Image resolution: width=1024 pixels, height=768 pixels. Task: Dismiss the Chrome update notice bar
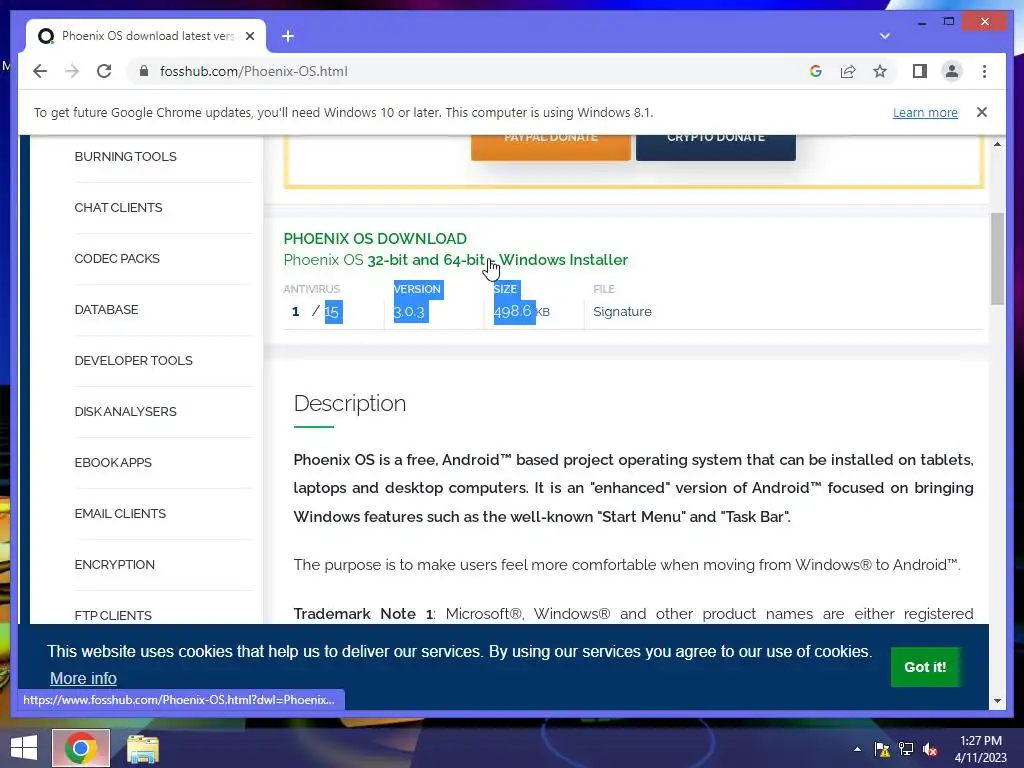[x=982, y=112]
